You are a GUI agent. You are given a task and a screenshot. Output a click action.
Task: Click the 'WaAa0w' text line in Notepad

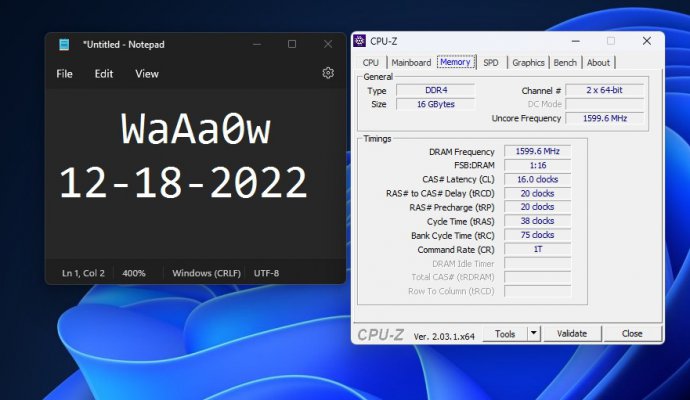196,129
